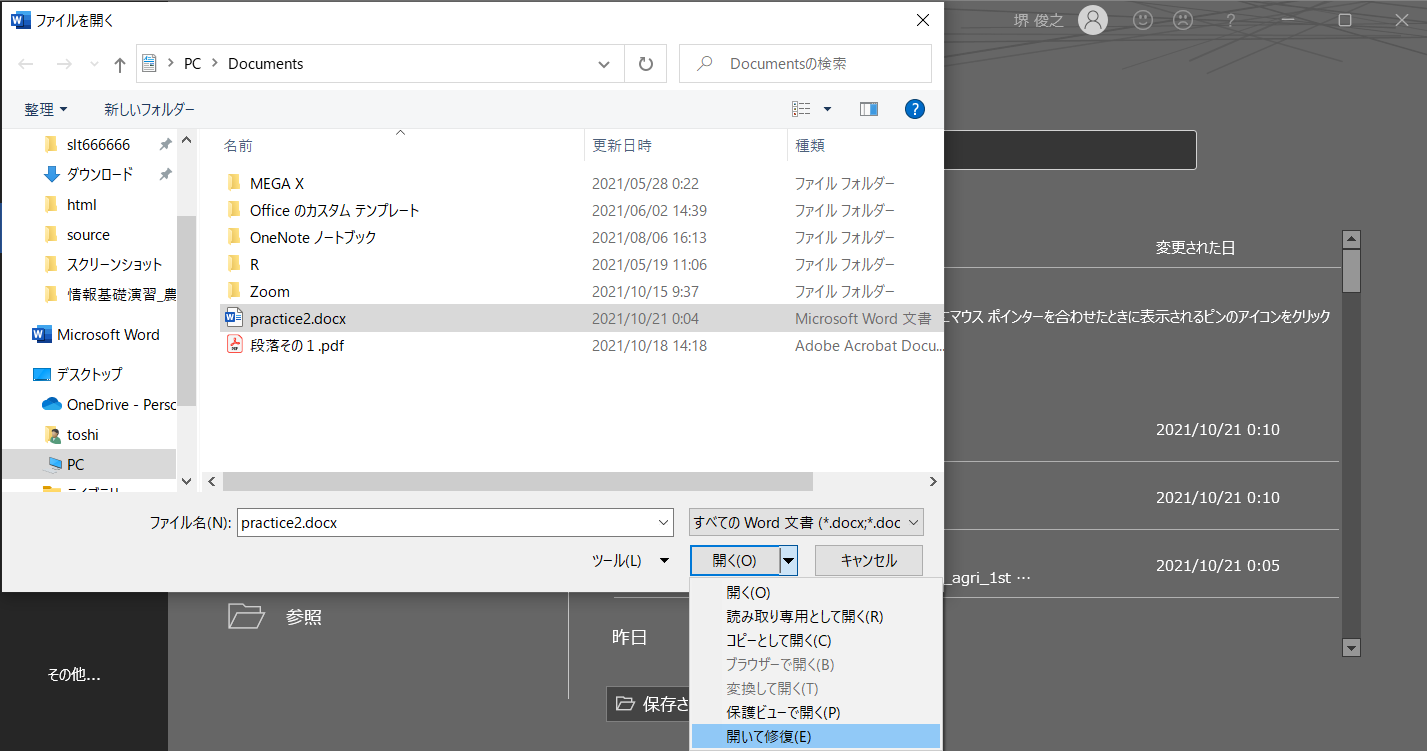The width and height of the screenshot is (1427, 751).
Task: Click the folder icon next to Zoom
Action: [234, 291]
